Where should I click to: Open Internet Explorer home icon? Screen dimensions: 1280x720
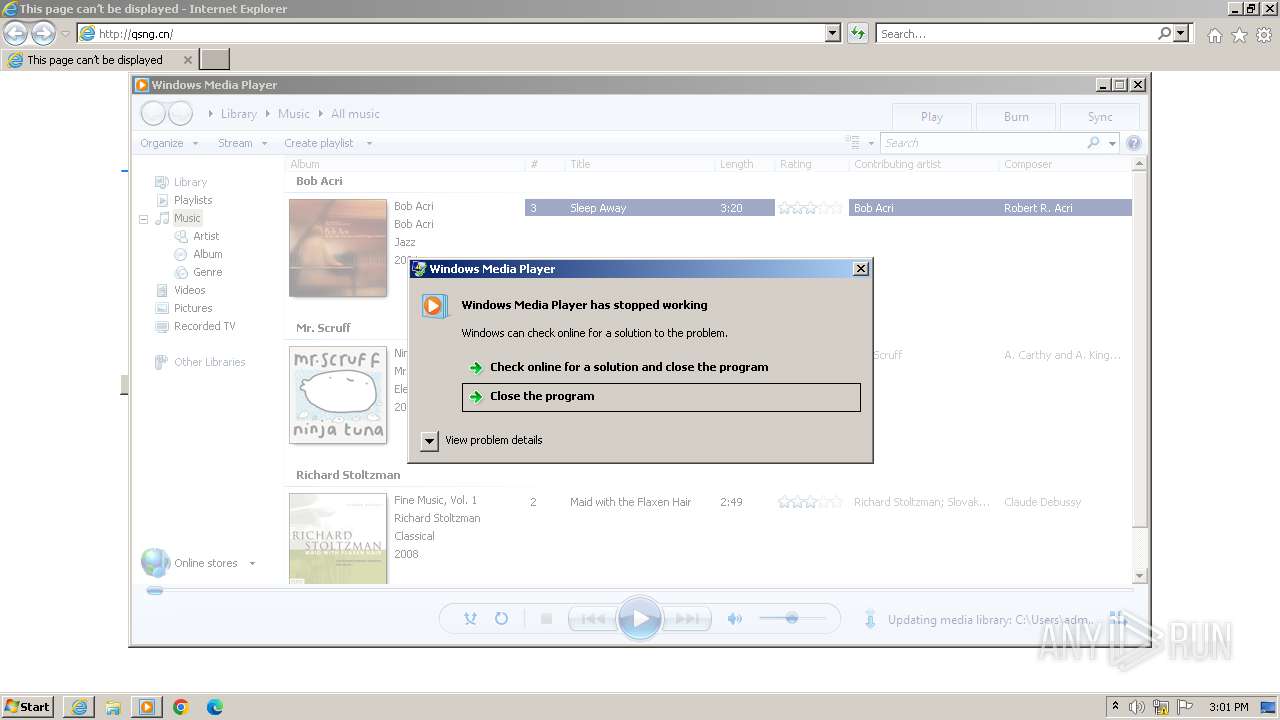(1214, 35)
